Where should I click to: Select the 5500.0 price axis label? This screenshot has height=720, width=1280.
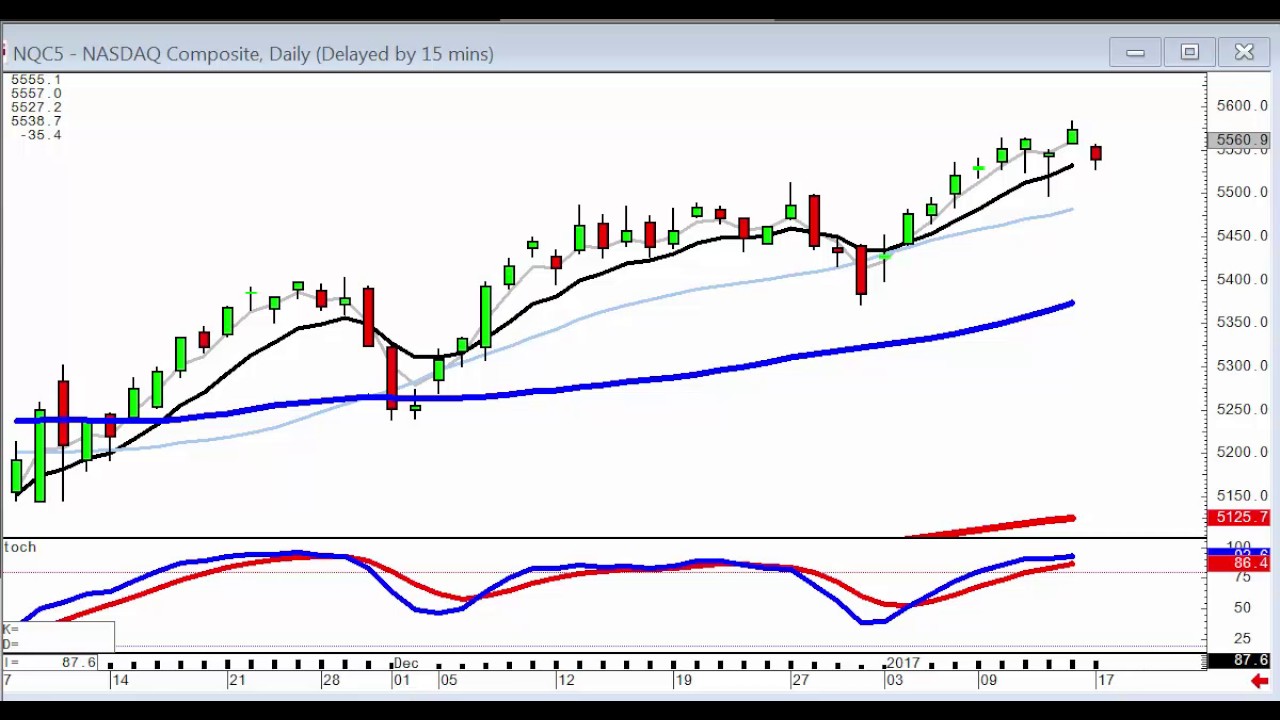click(1242, 192)
